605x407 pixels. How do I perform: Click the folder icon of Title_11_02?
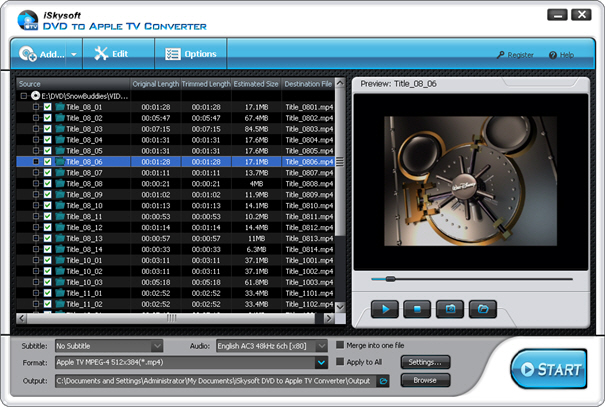tap(59, 304)
